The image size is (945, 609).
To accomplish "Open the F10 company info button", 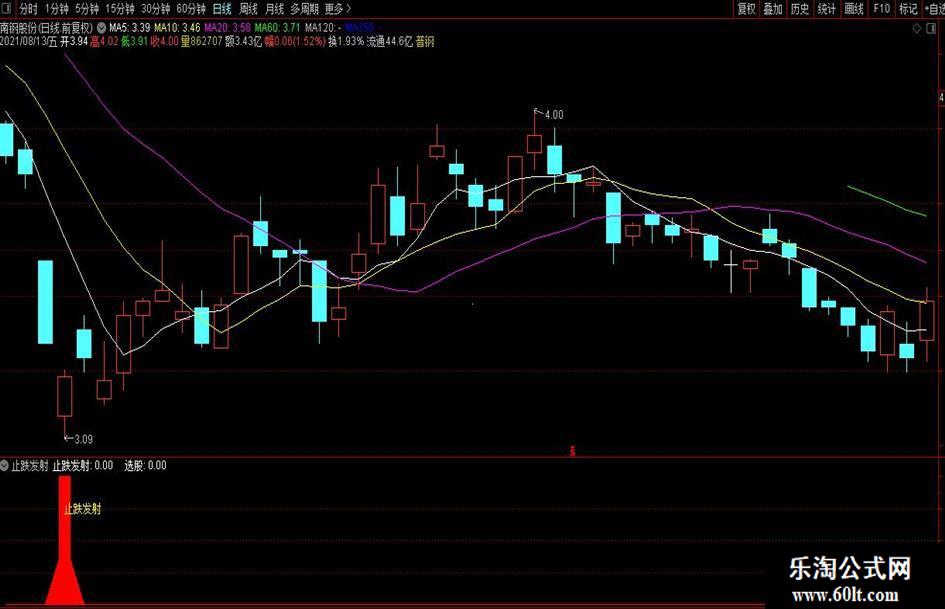I will pos(881,8).
